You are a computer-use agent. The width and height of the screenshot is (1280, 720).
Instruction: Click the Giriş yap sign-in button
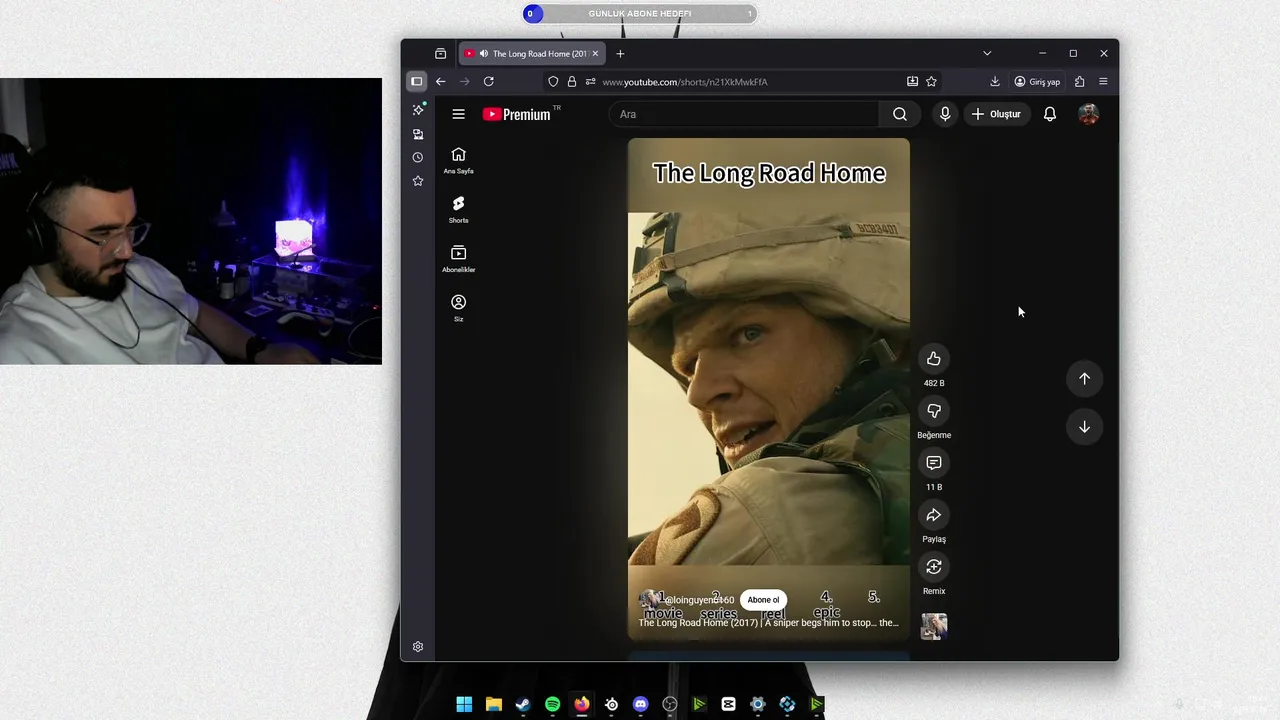(x=1037, y=82)
